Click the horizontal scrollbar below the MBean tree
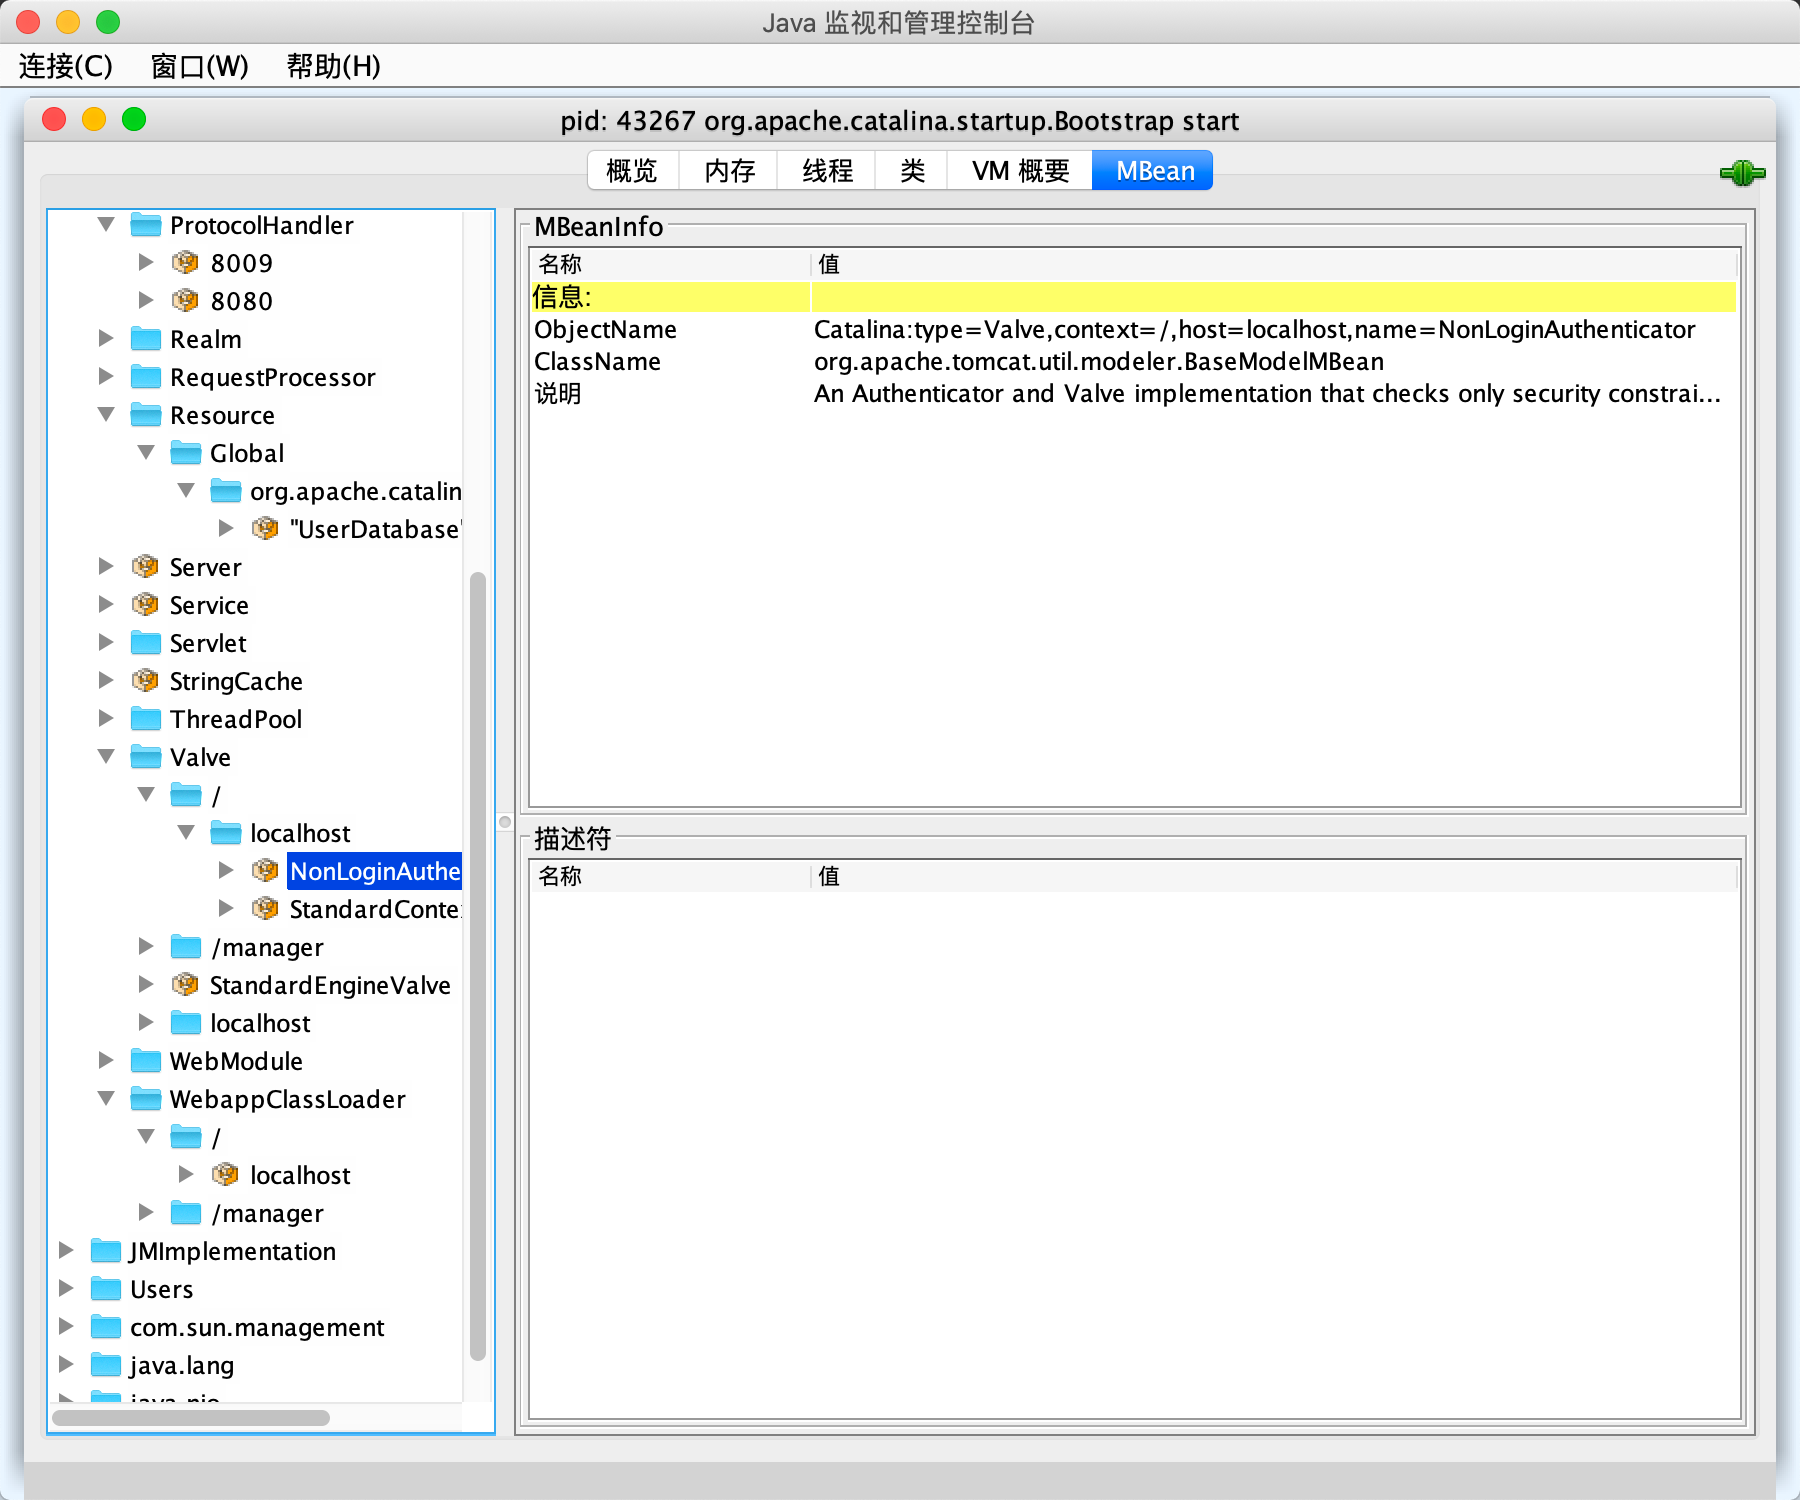Screen dimensions: 1800x1500 pyautogui.click(x=191, y=1418)
